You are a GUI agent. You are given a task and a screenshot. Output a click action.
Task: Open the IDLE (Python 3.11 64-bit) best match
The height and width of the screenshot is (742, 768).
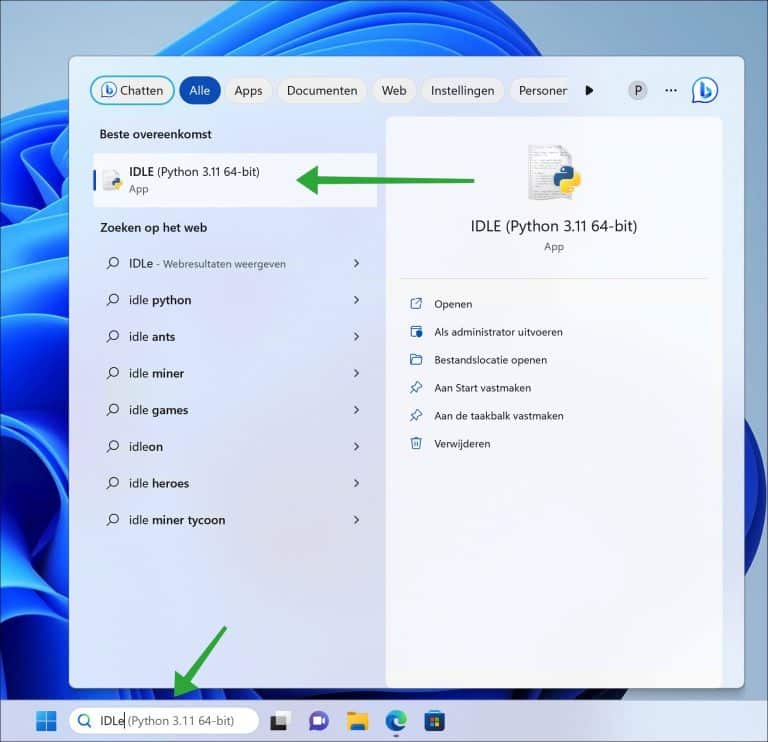[x=235, y=180]
